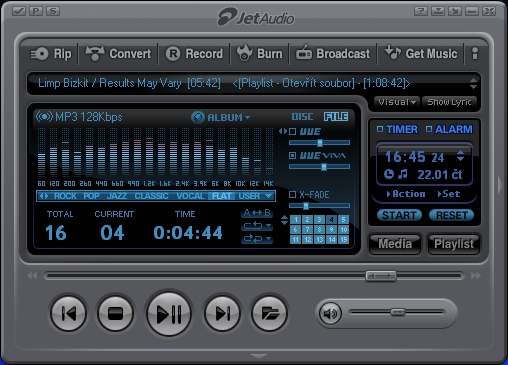Open help with the question mark button
The image size is (508, 365).
[421, 11]
